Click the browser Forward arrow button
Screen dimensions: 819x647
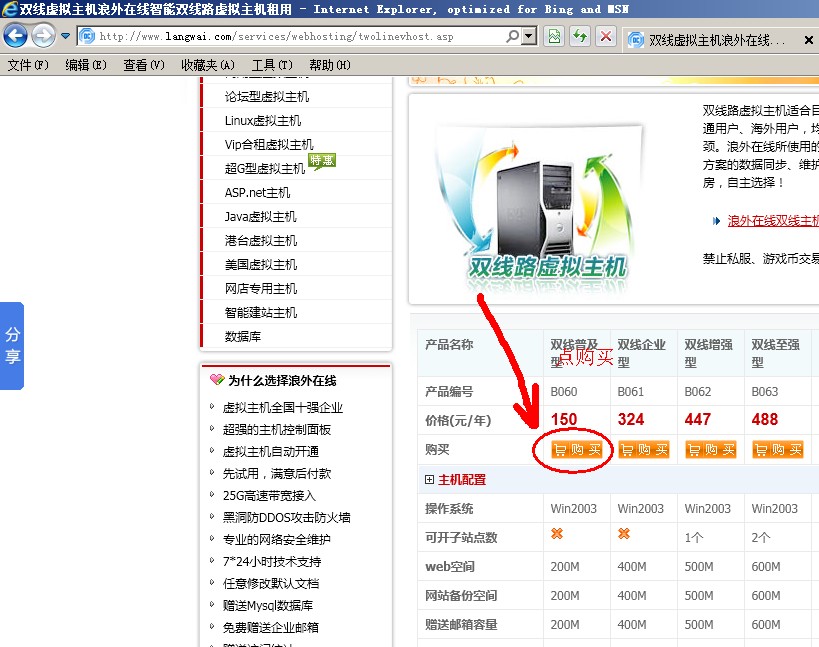point(43,37)
